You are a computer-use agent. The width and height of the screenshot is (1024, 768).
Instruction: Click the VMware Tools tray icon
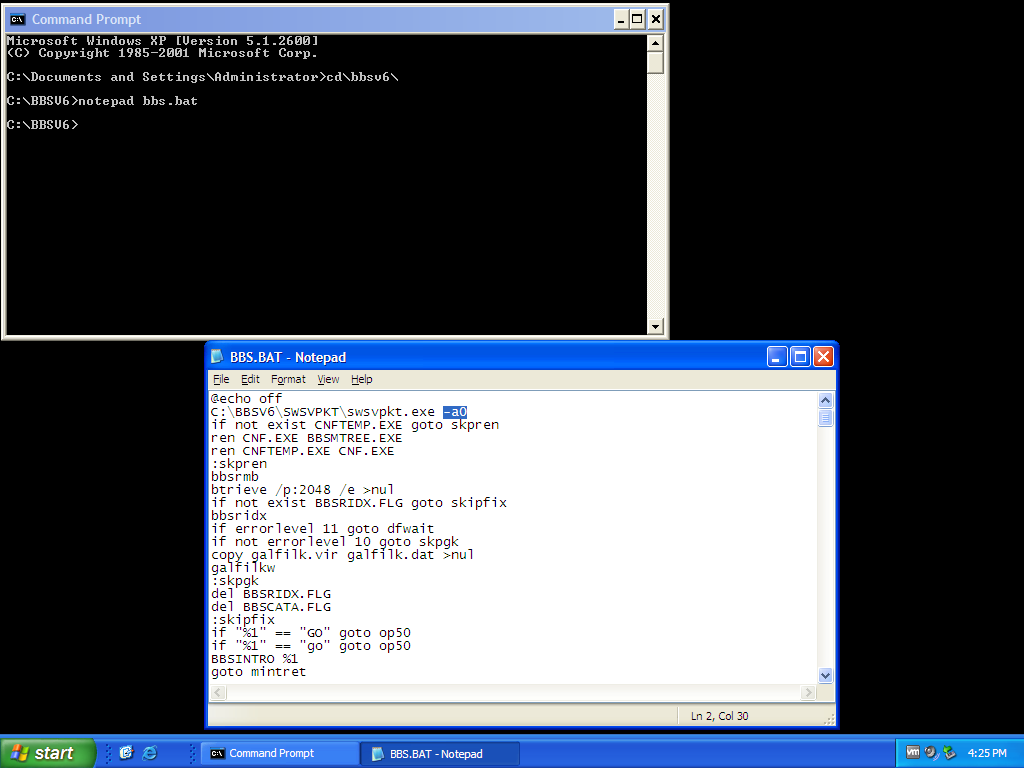click(913, 753)
